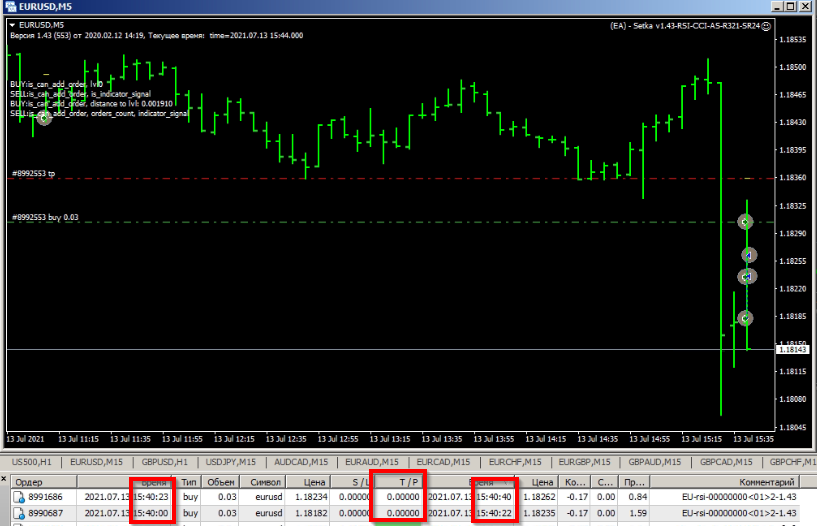Click close price cell 1.18235
The image size is (817, 526).
(x=539, y=514)
